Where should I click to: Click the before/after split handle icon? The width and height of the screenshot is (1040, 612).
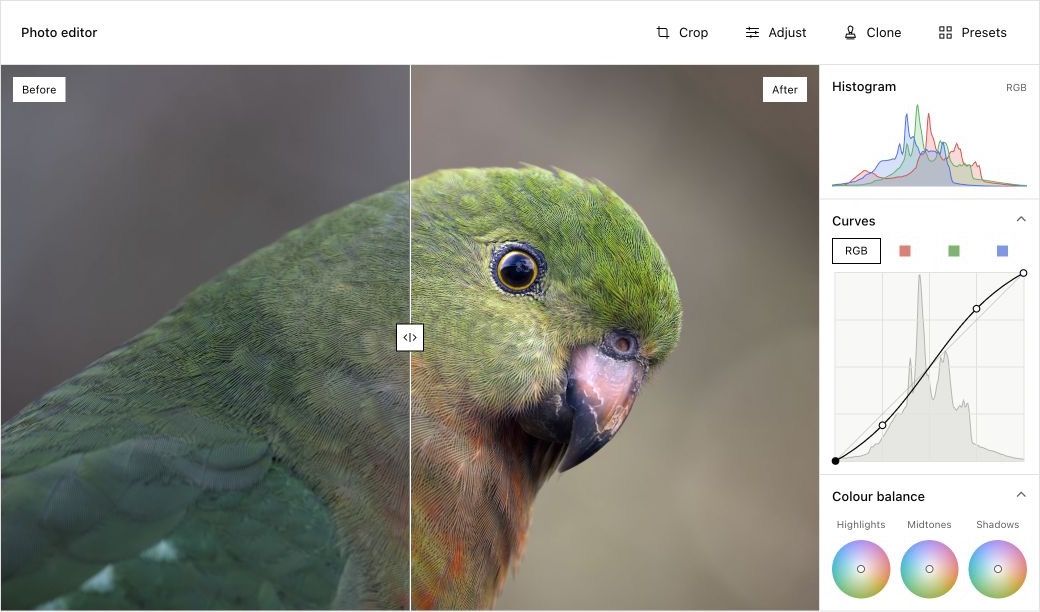[410, 337]
